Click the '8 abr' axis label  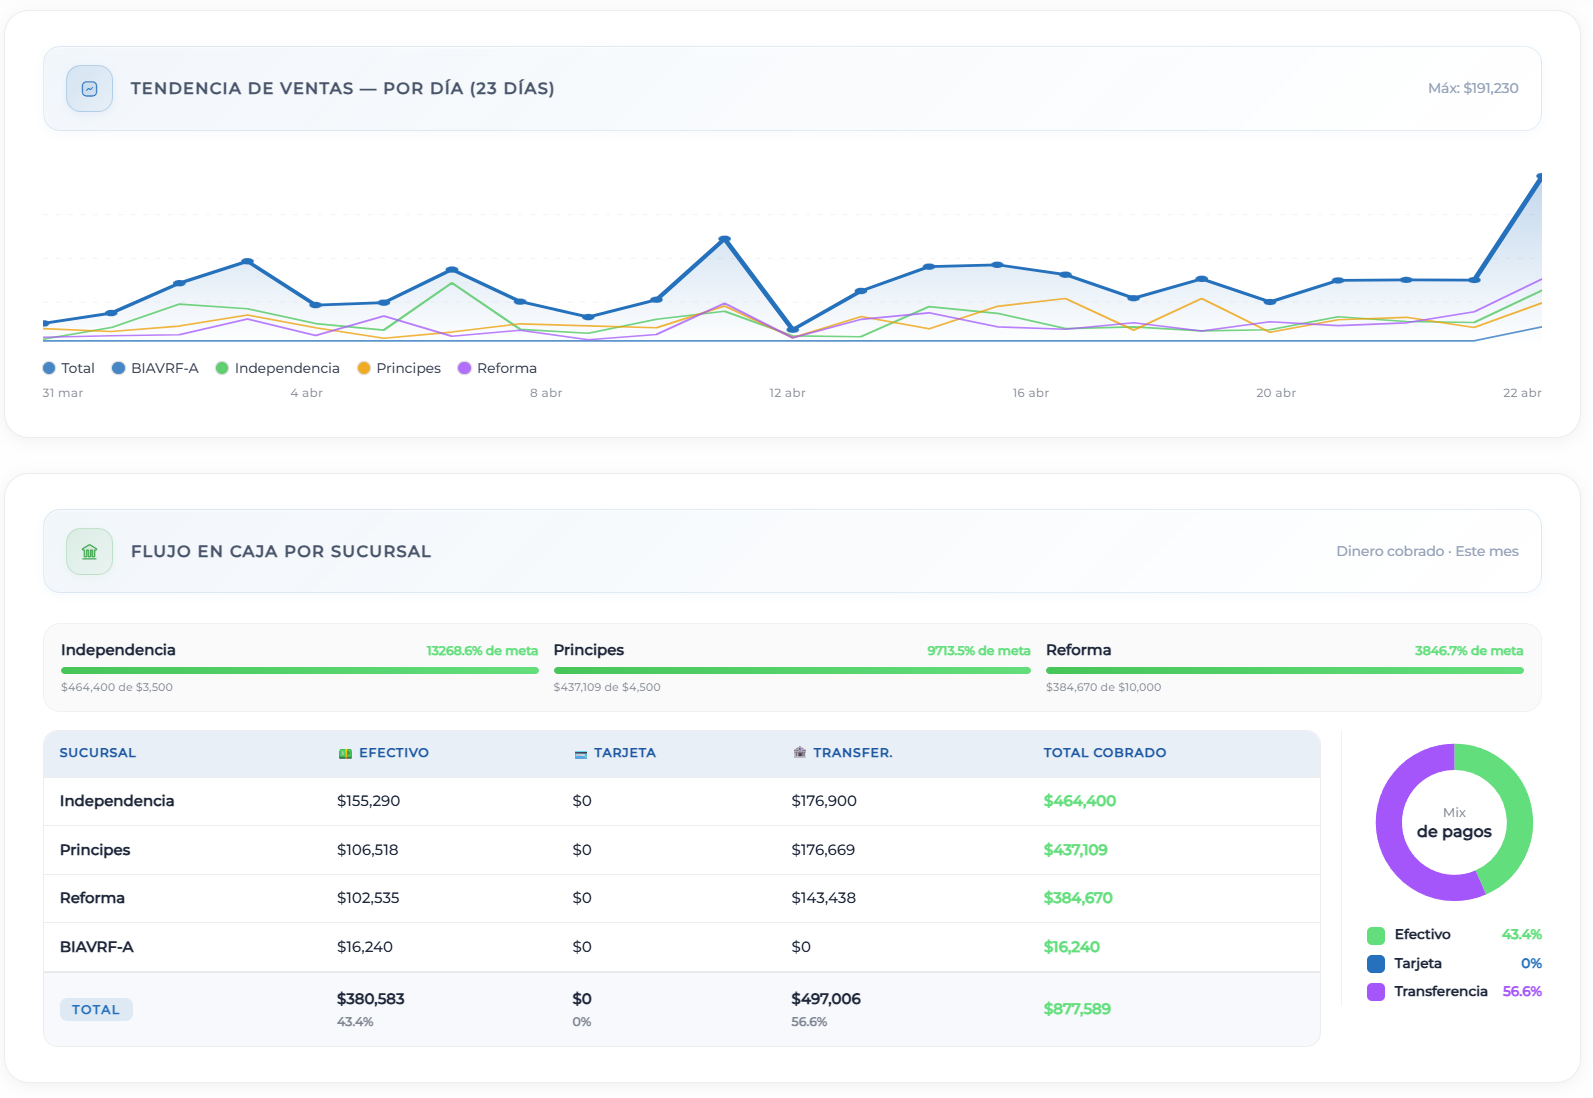point(546,393)
